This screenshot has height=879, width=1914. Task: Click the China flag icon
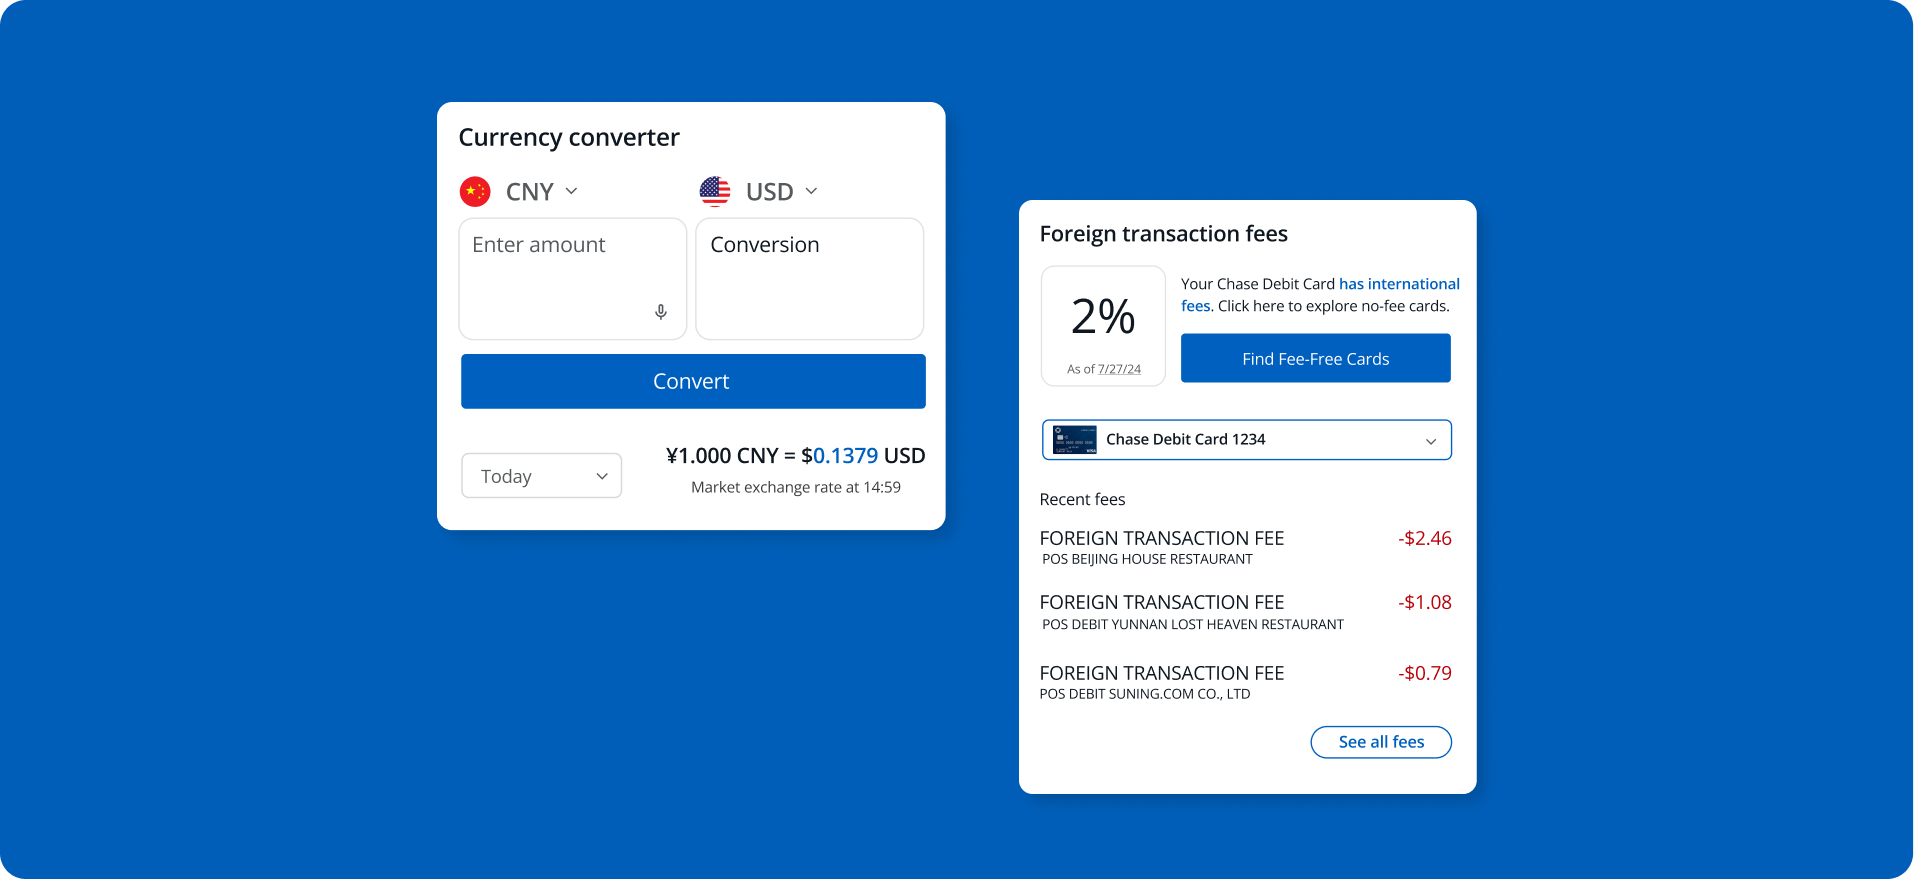(x=475, y=191)
